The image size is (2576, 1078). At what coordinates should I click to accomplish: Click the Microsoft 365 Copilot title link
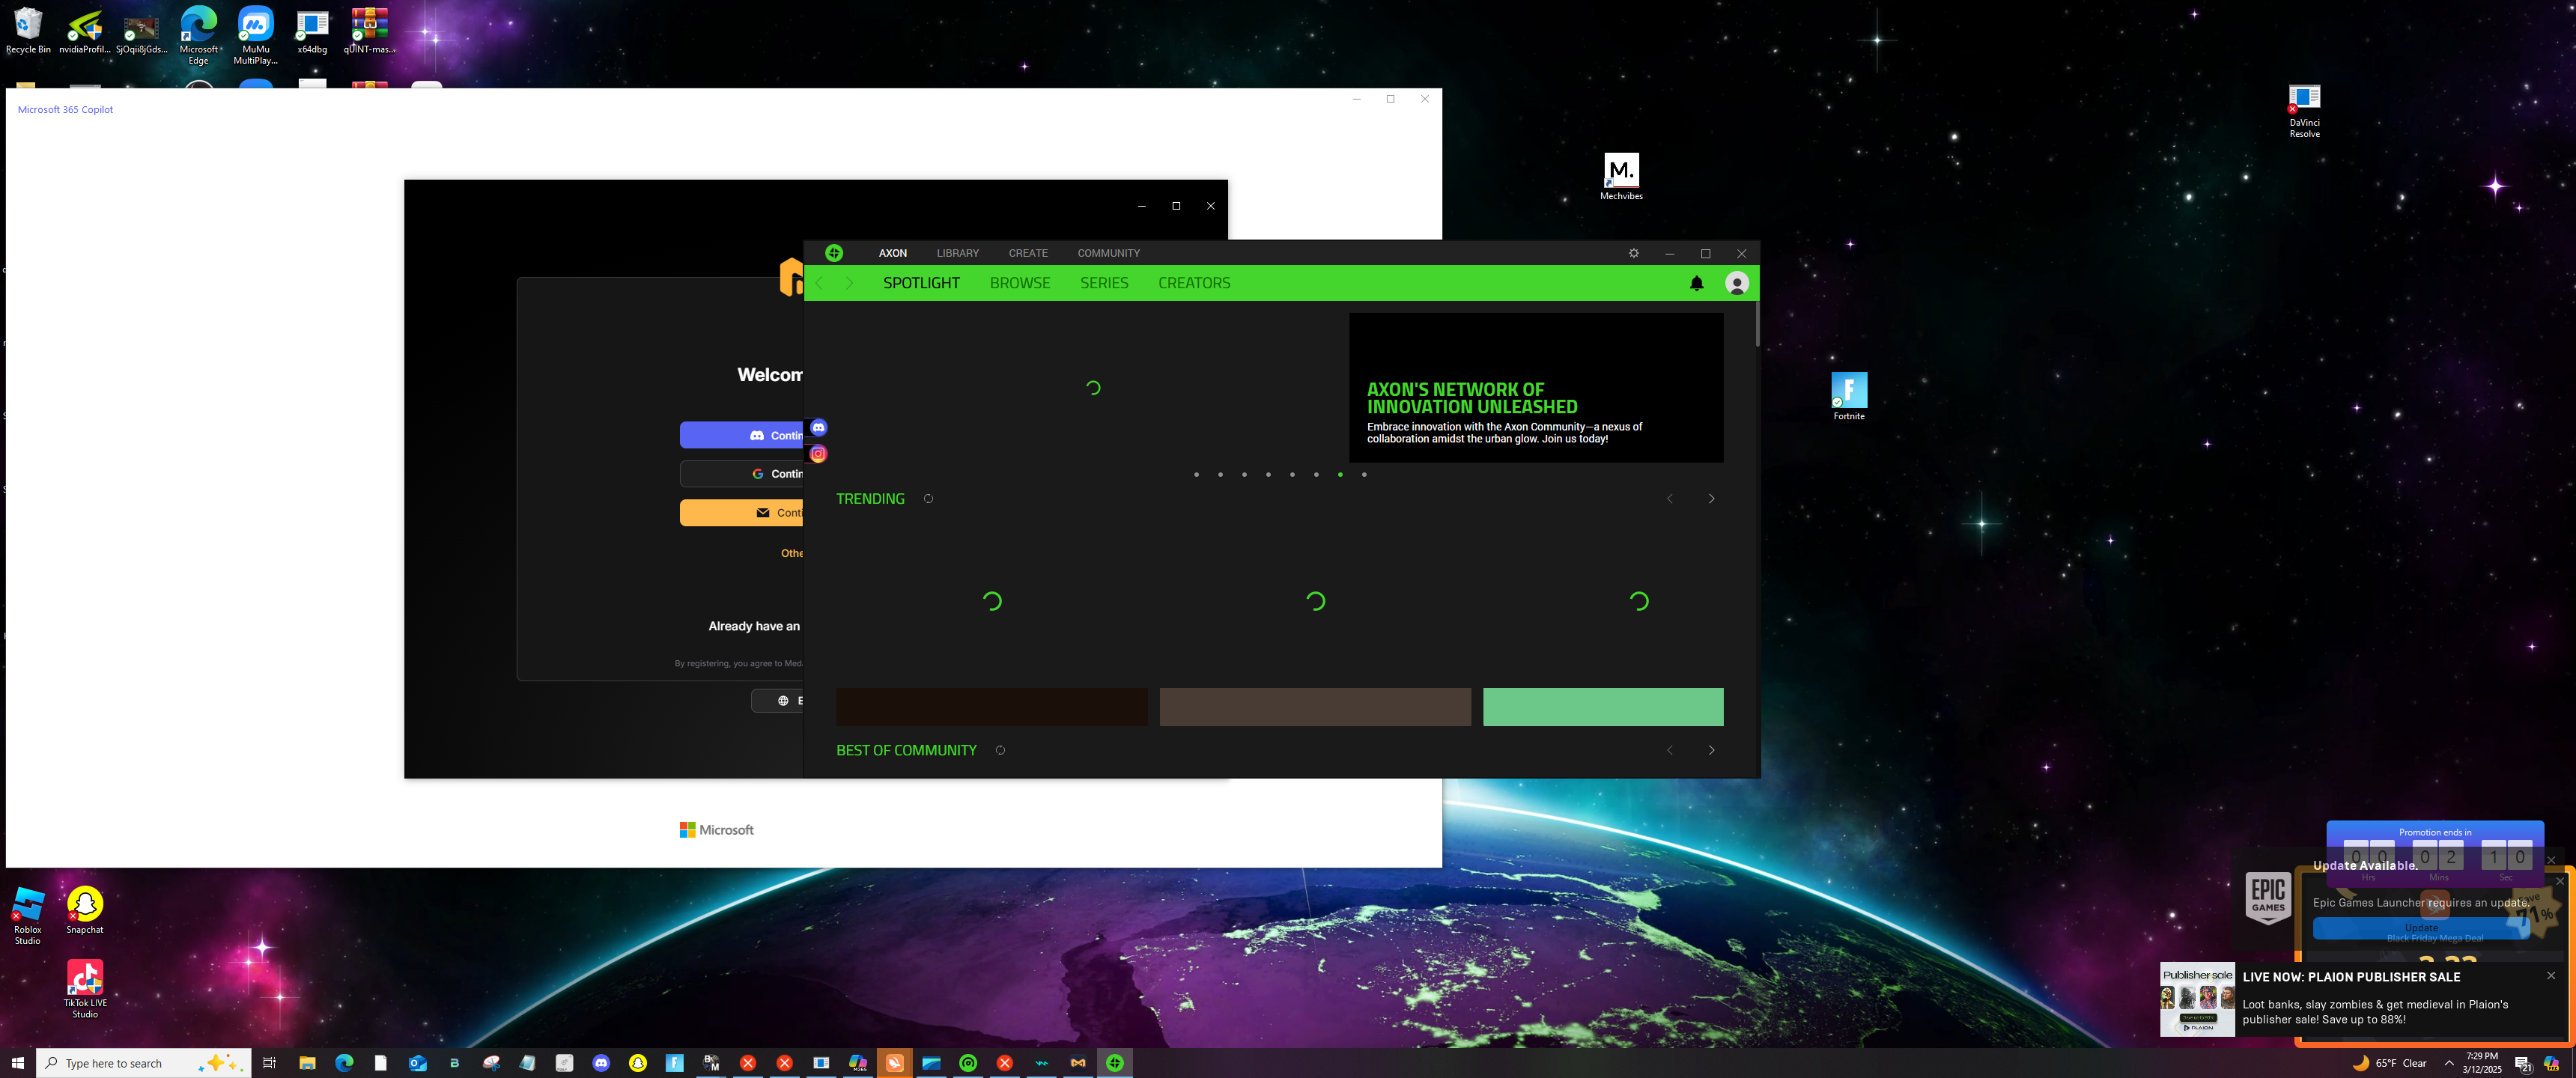tap(65, 110)
